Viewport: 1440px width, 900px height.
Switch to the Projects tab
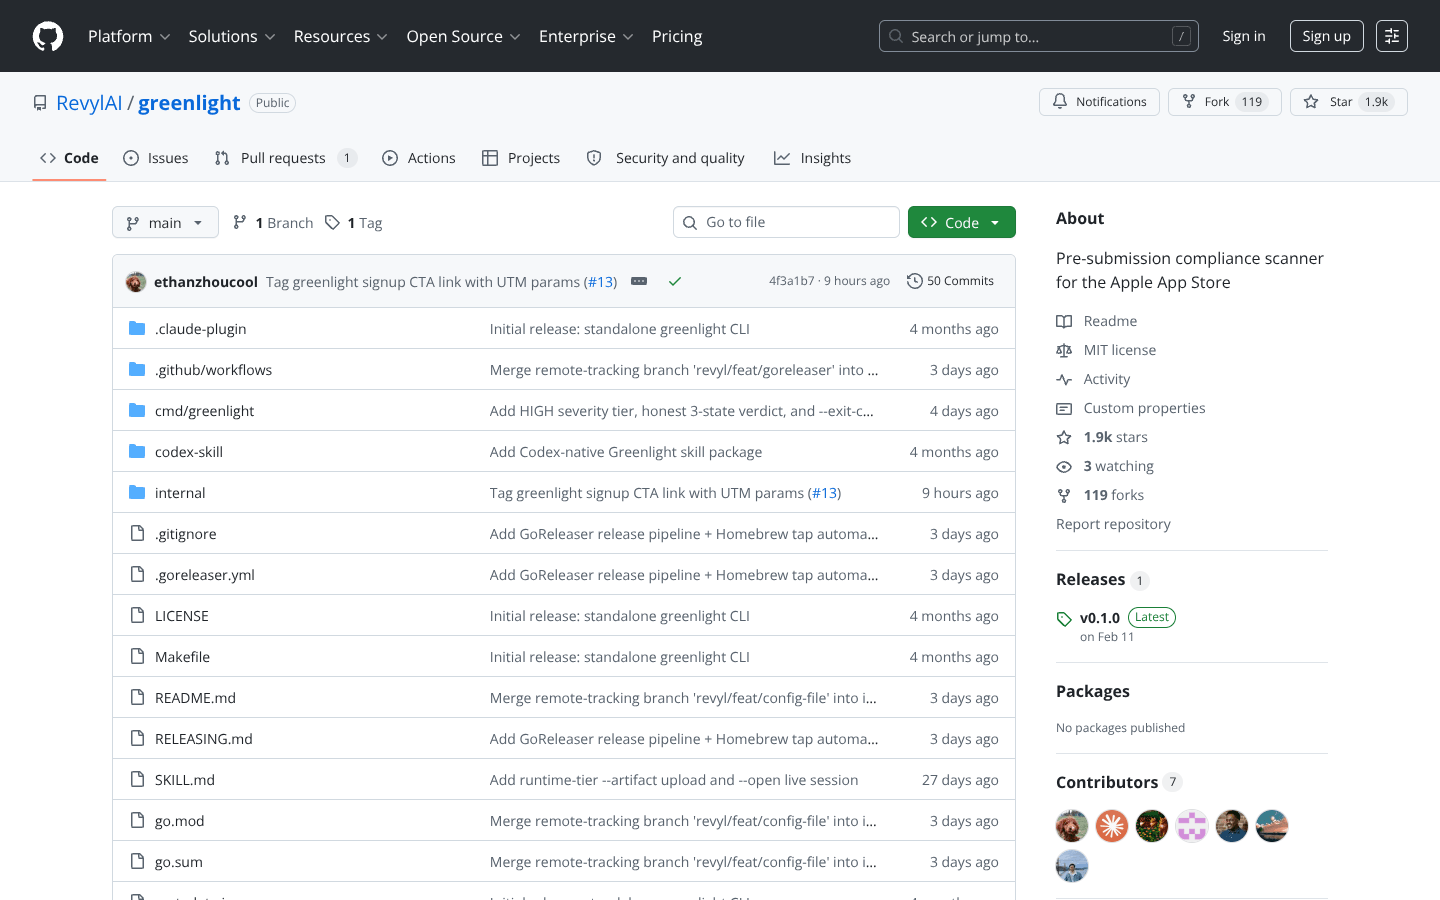point(521,158)
